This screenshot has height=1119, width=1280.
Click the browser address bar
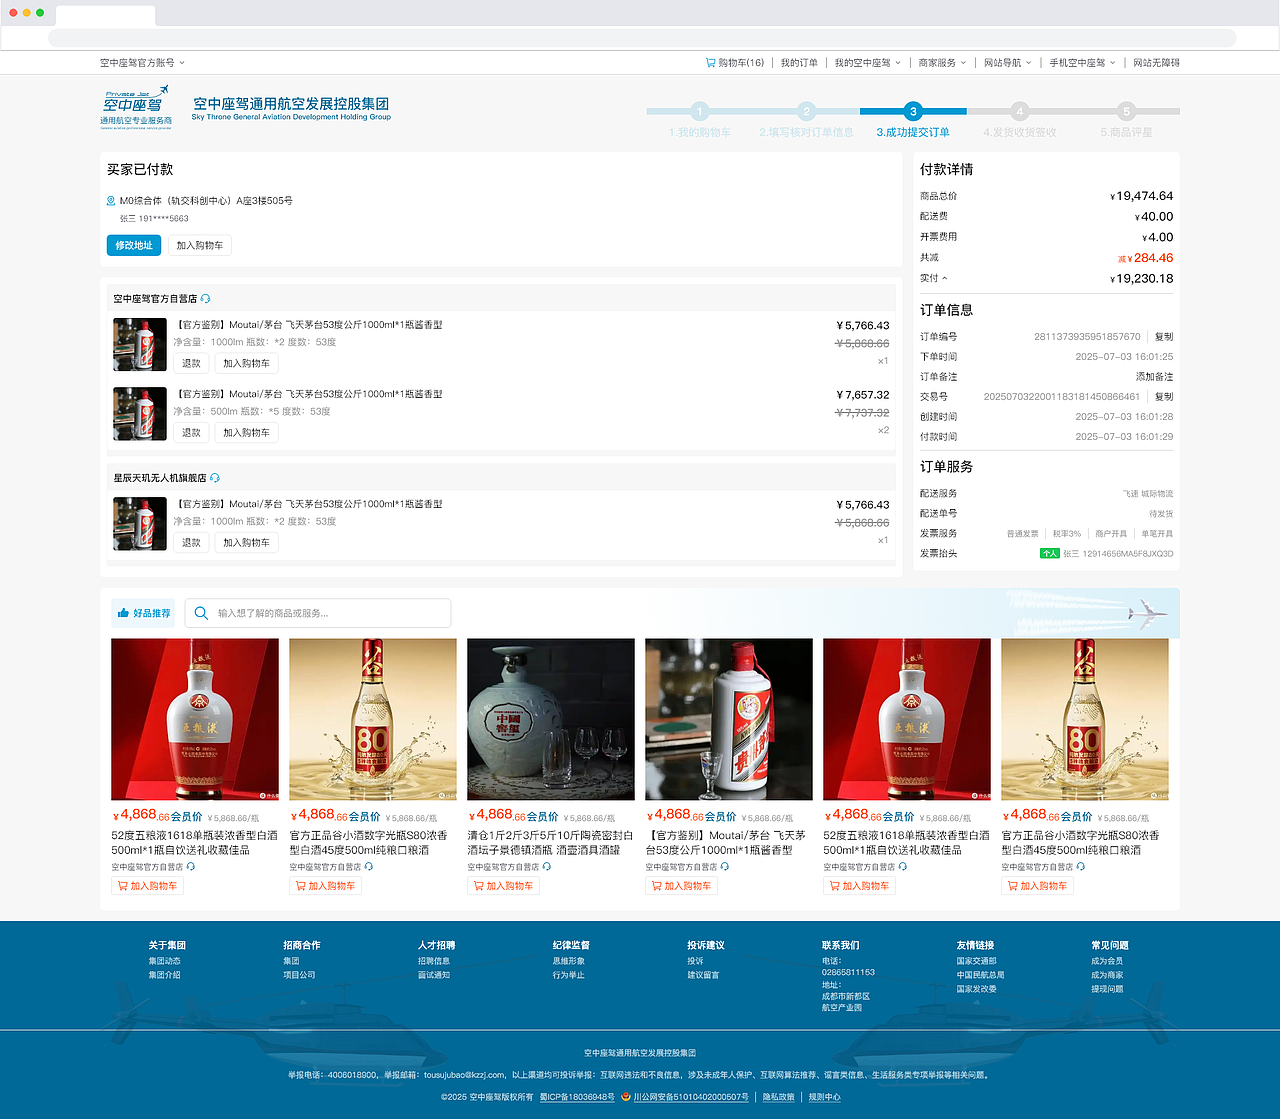click(x=642, y=38)
